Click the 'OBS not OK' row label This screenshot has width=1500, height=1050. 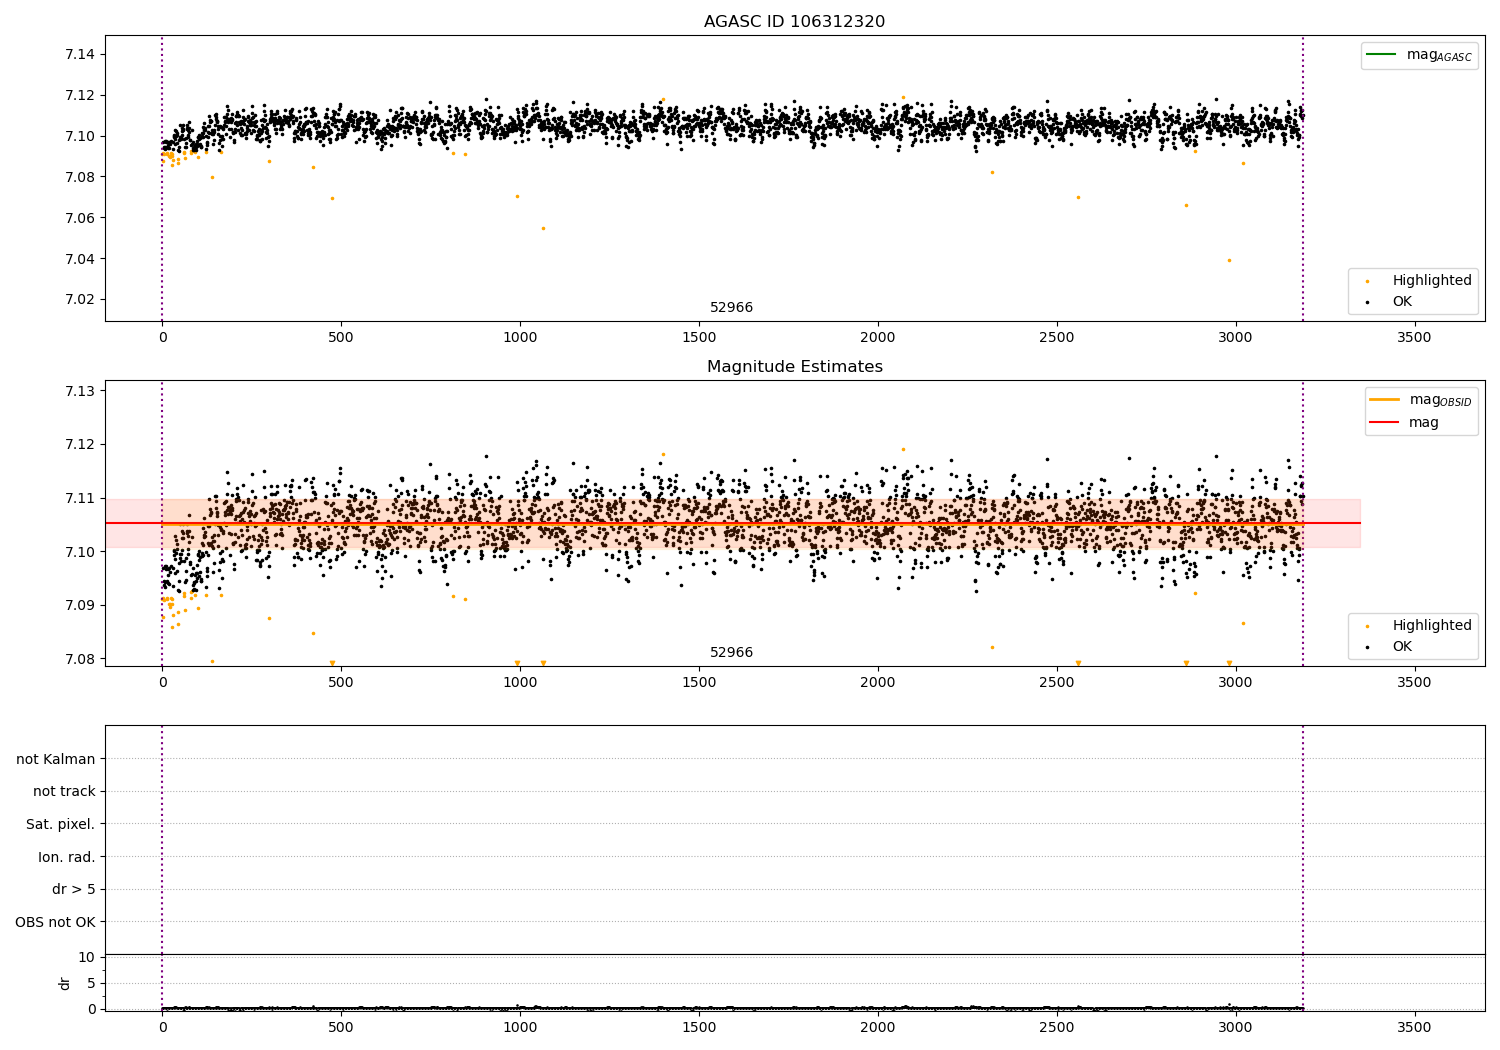(56, 922)
